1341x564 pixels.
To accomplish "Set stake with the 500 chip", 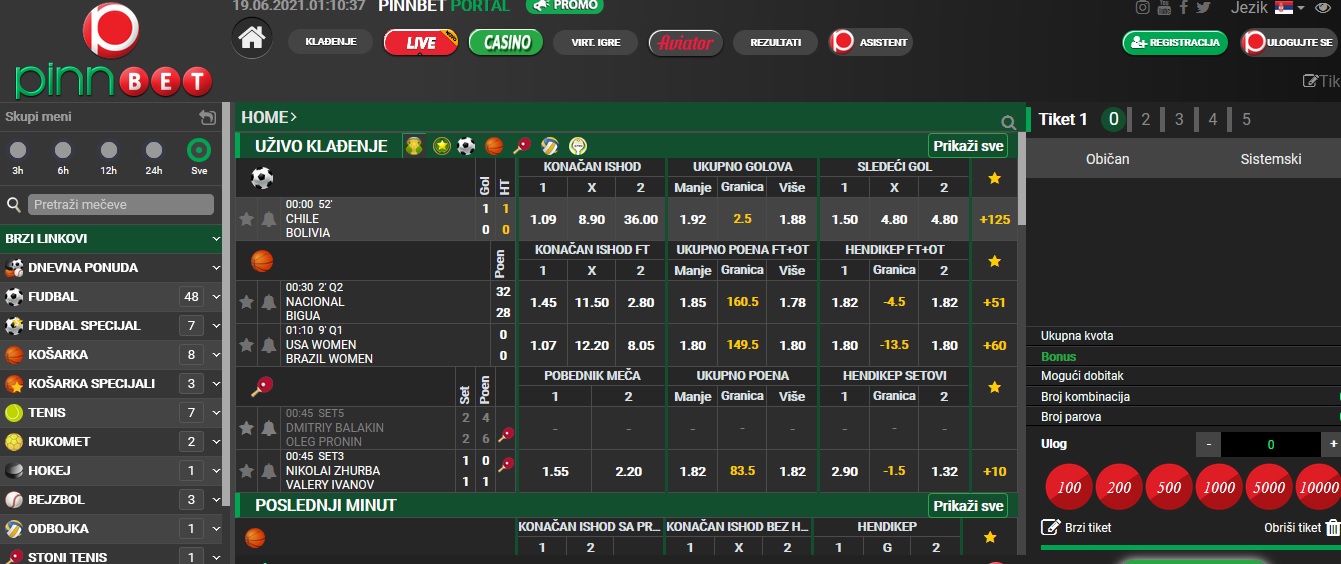I will click(1171, 488).
